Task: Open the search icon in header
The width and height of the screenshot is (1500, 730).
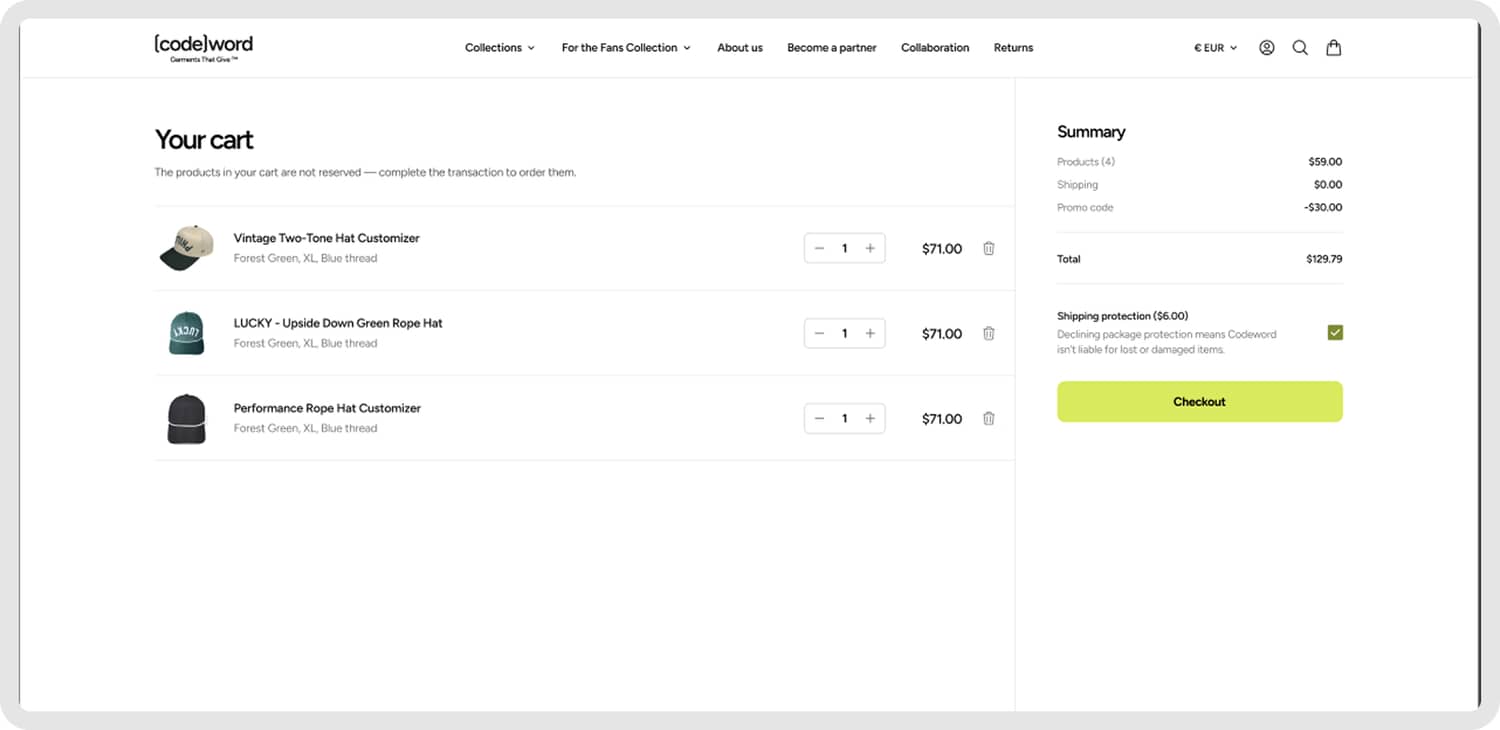Action: [x=1300, y=48]
